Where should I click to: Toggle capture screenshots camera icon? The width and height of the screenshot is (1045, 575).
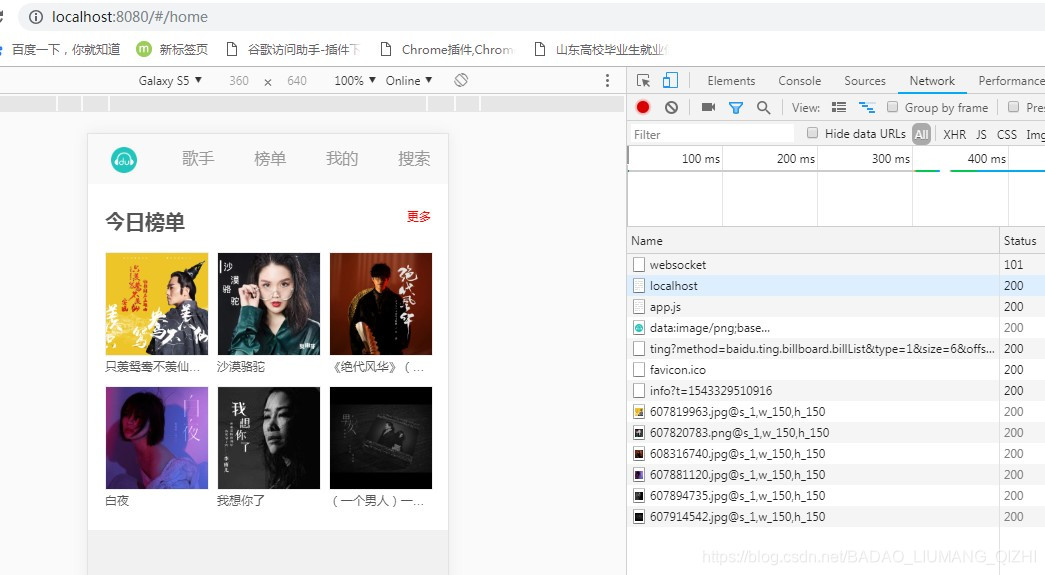[x=708, y=107]
